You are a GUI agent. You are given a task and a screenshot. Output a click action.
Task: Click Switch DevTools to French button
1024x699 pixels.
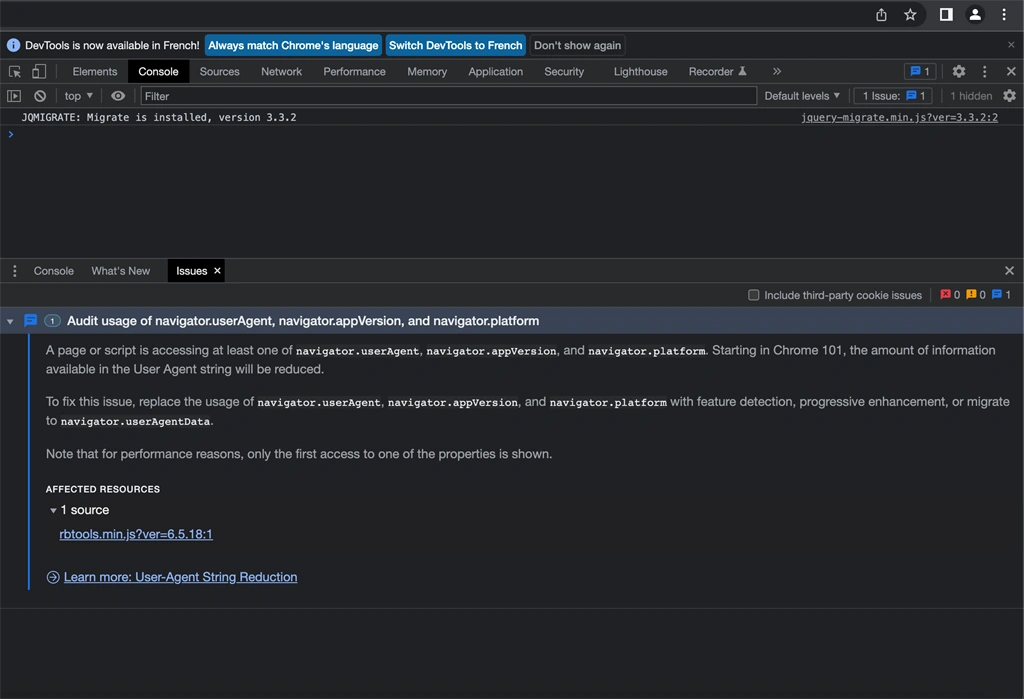pos(456,45)
